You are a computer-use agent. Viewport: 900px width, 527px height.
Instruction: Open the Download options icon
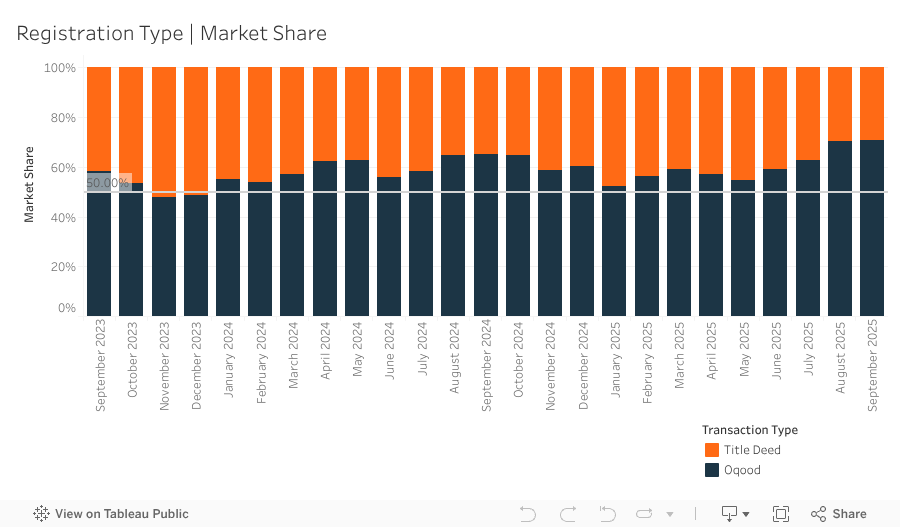point(729,514)
